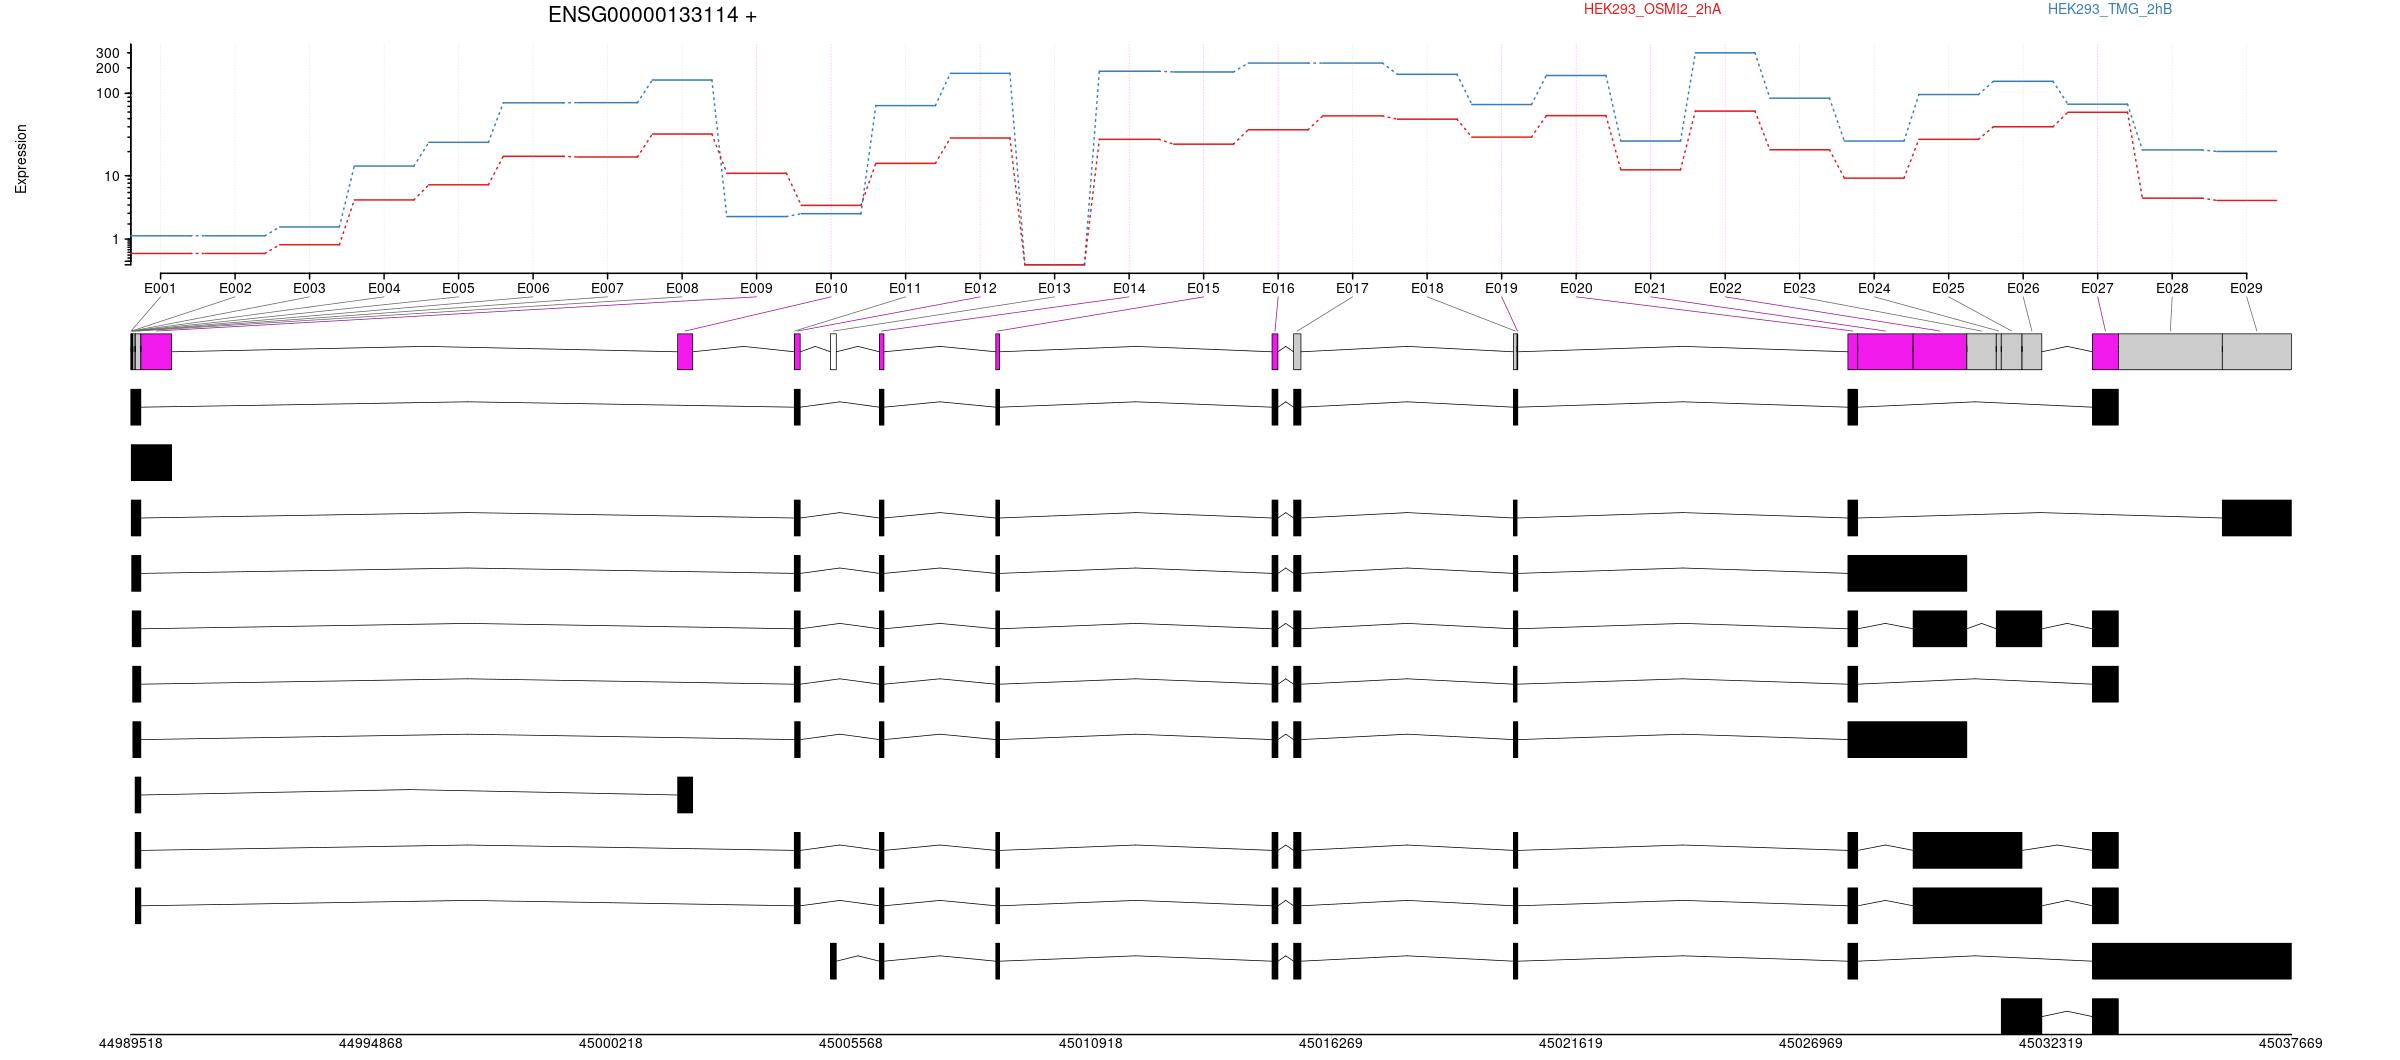This screenshot has width=2400, height=1060.
Task: Click the first magenta exon in gene model
Action: (x=156, y=352)
